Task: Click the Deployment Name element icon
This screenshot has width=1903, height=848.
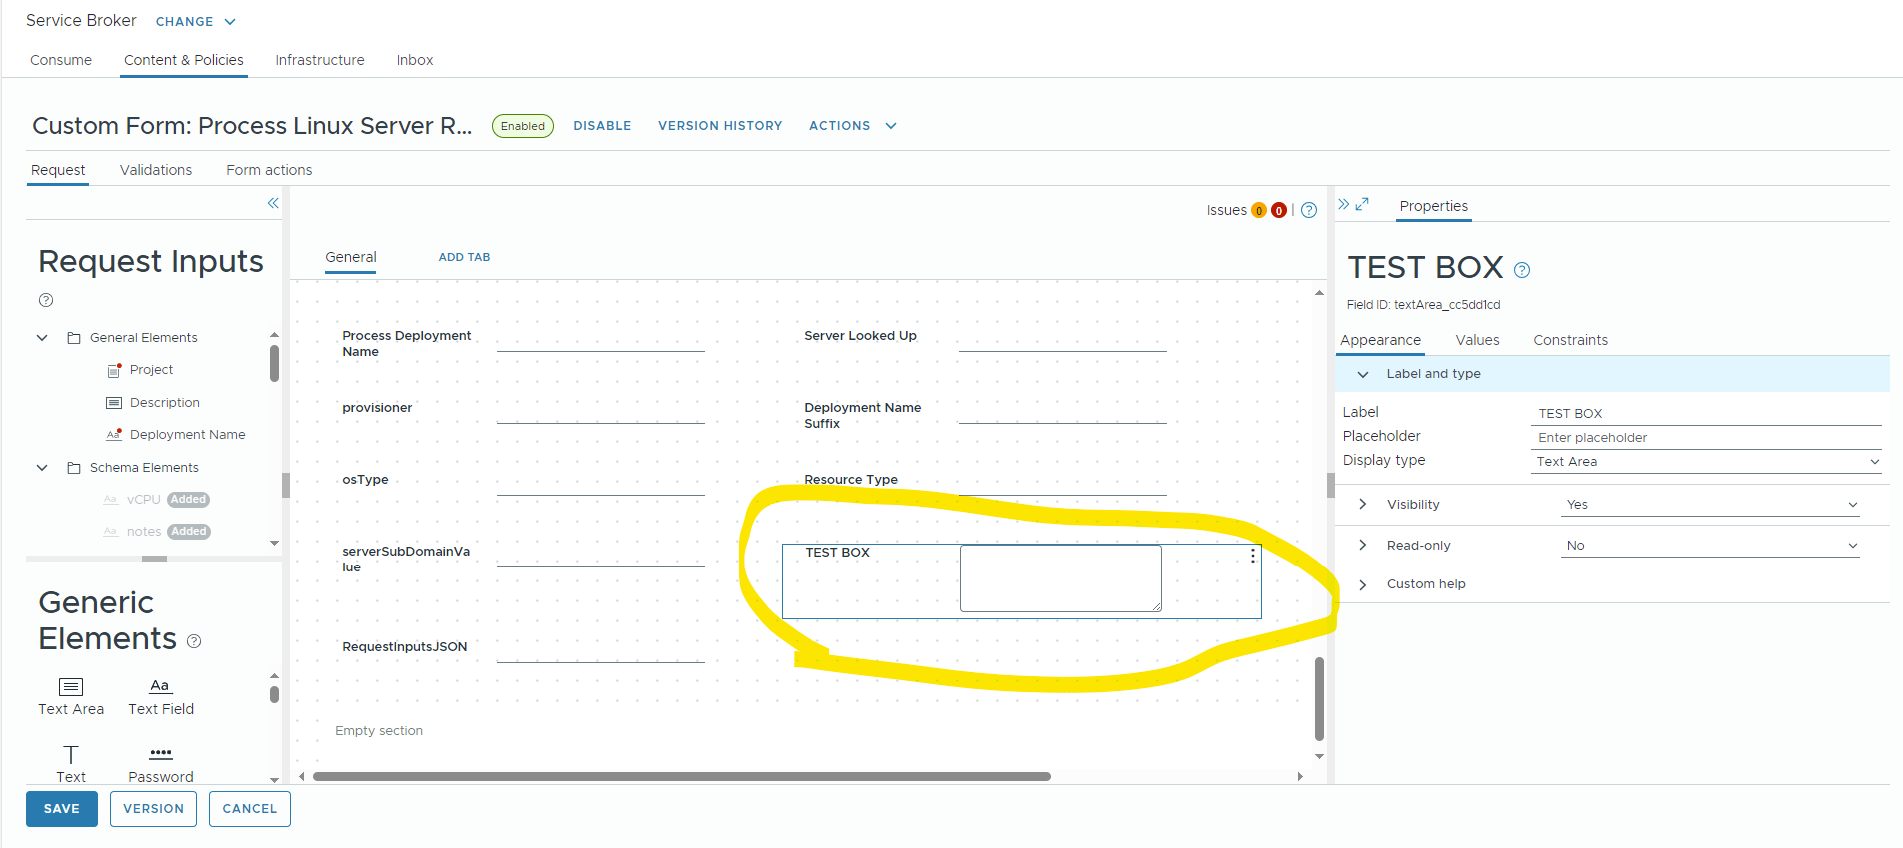Action: [x=114, y=435]
